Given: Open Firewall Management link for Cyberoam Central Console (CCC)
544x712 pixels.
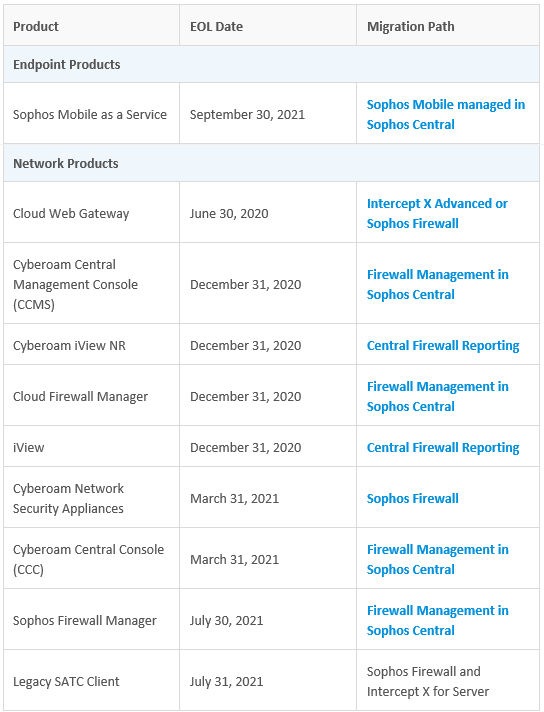Looking at the screenshot, I should pyautogui.click(x=437, y=559).
